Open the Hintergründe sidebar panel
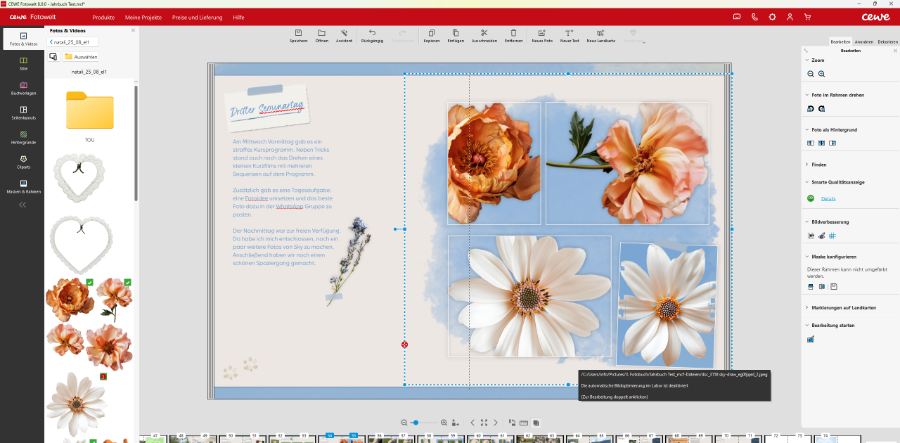This screenshot has height=443, width=900. click(x=22, y=138)
